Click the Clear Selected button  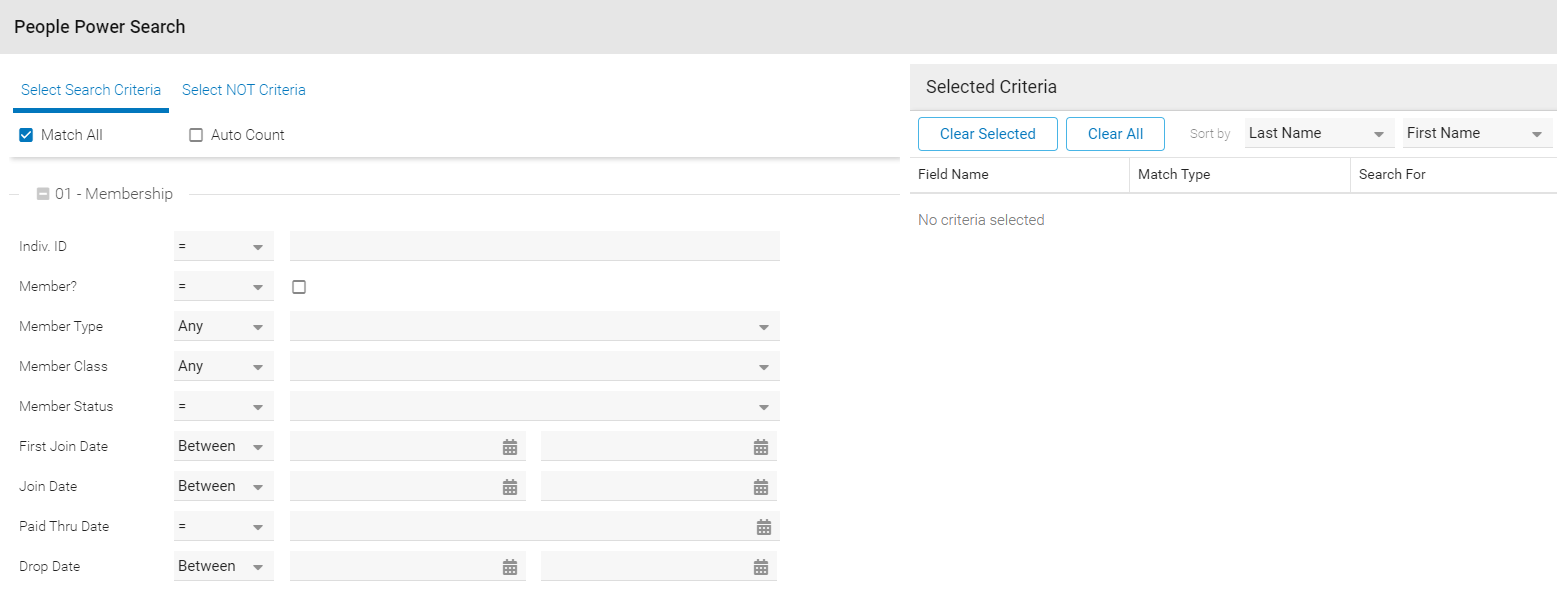coord(988,134)
